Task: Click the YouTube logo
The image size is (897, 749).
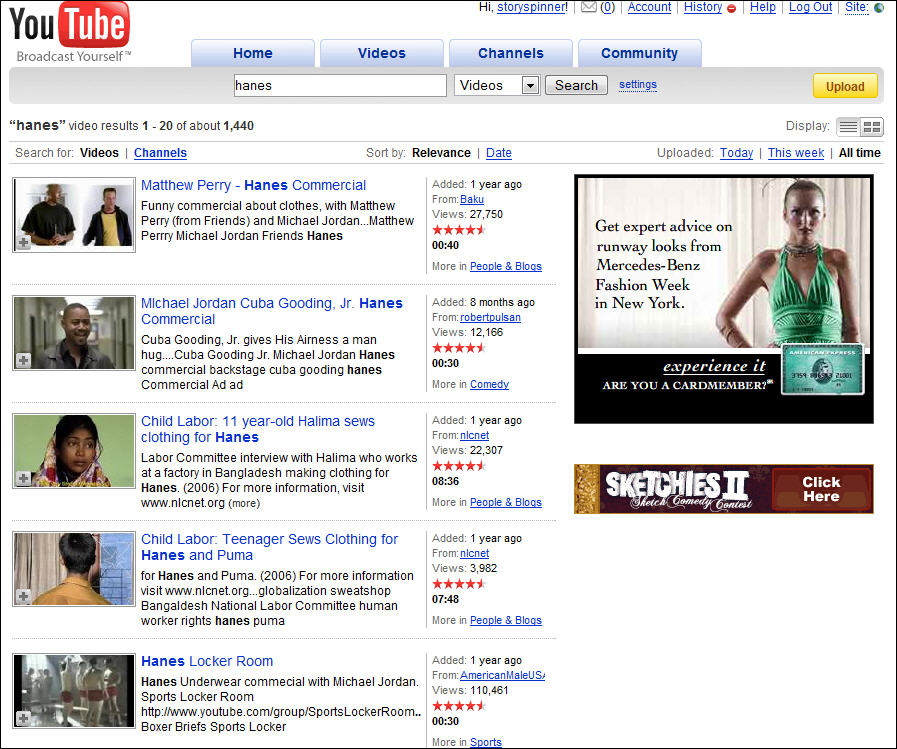Action: pyautogui.click(x=70, y=32)
